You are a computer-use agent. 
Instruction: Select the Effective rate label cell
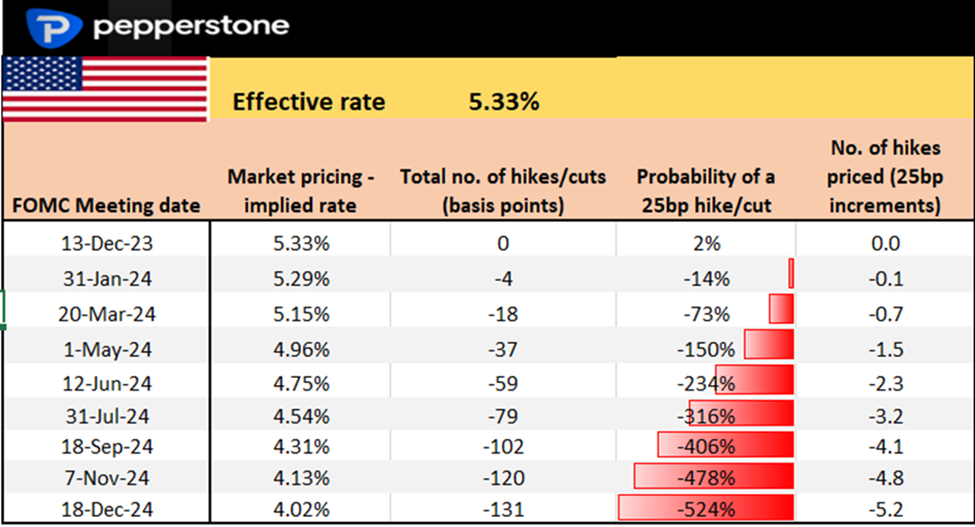tap(308, 102)
